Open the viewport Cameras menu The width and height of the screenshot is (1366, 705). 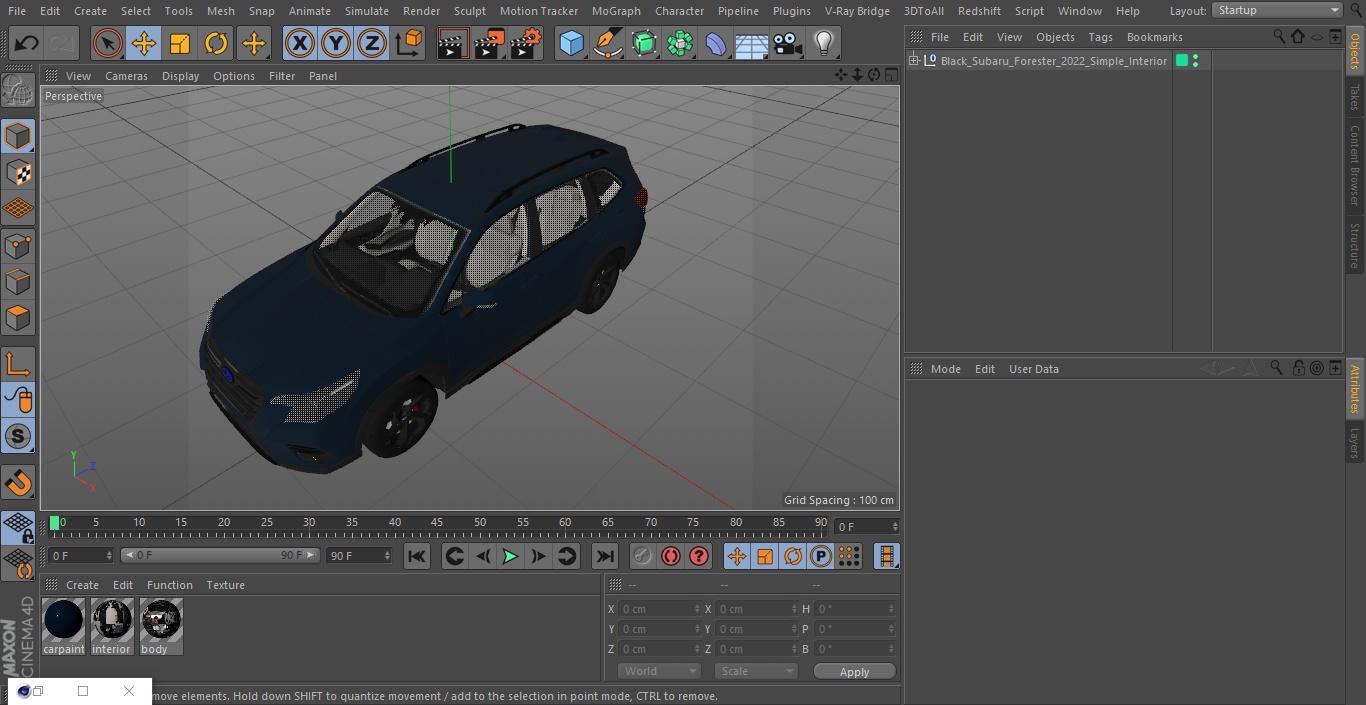click(126, 76)
